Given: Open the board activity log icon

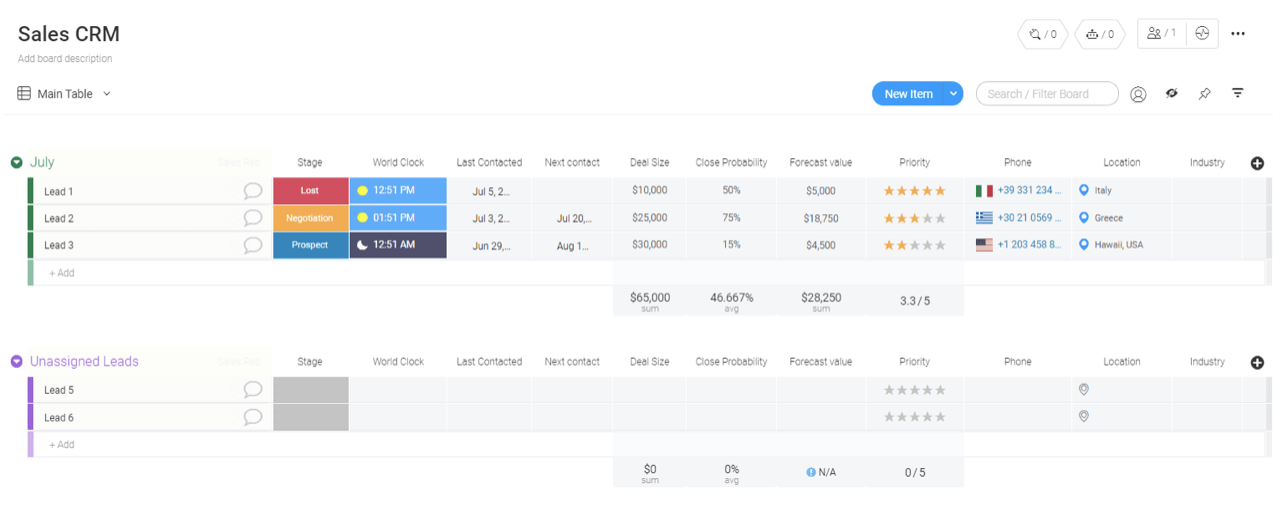Looking at the screenshot, I should pyautogui.click(x=1202, y=34).
